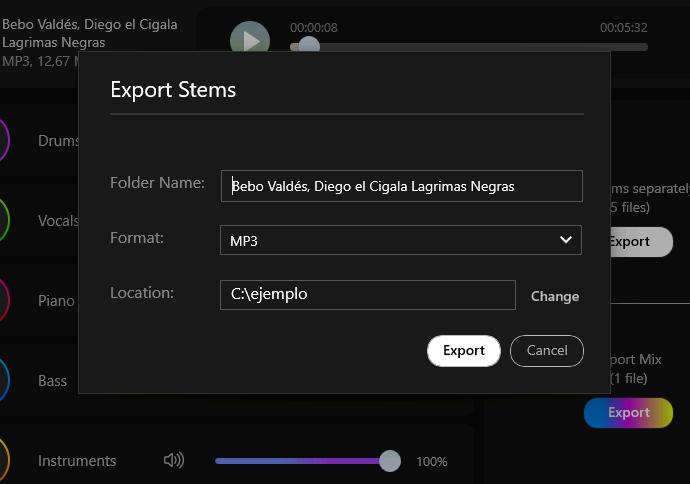690x484 pixels.
Task: Click the Piano stem circle icon
Action: 4,300
